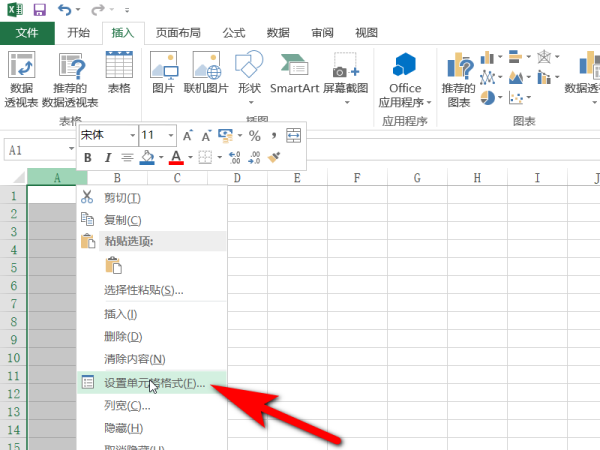The image size is (600, 450).
Task: Customize Quick Access Toolbar dropdown
Action: click(x=127, y=10)
